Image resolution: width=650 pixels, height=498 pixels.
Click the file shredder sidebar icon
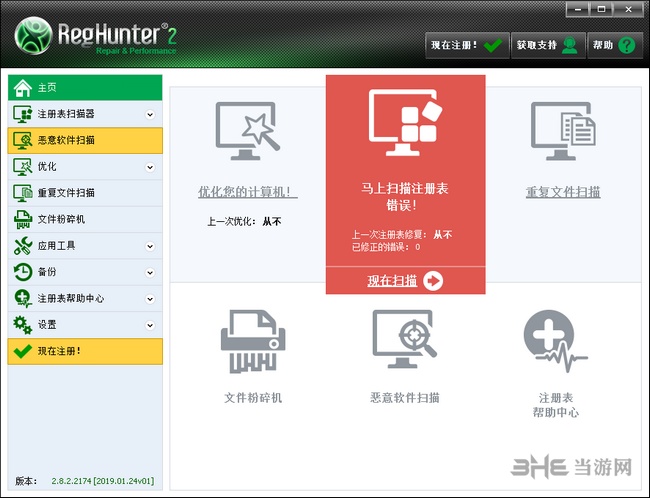[x=22, y=219]
